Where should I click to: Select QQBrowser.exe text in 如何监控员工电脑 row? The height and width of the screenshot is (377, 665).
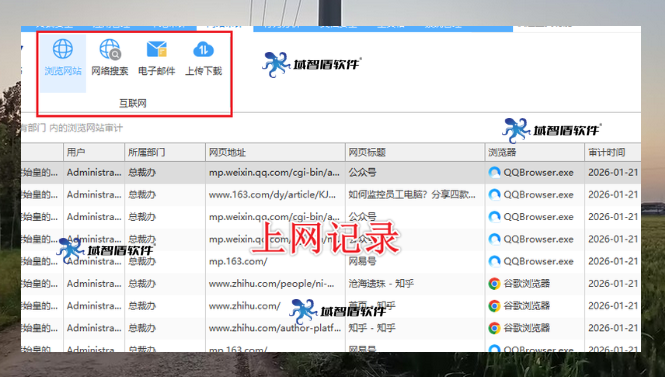point(538,195)
